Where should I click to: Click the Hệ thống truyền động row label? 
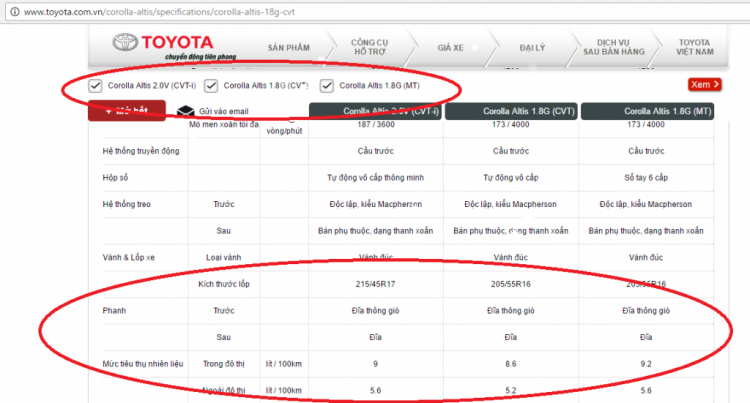tap(141, 151)
